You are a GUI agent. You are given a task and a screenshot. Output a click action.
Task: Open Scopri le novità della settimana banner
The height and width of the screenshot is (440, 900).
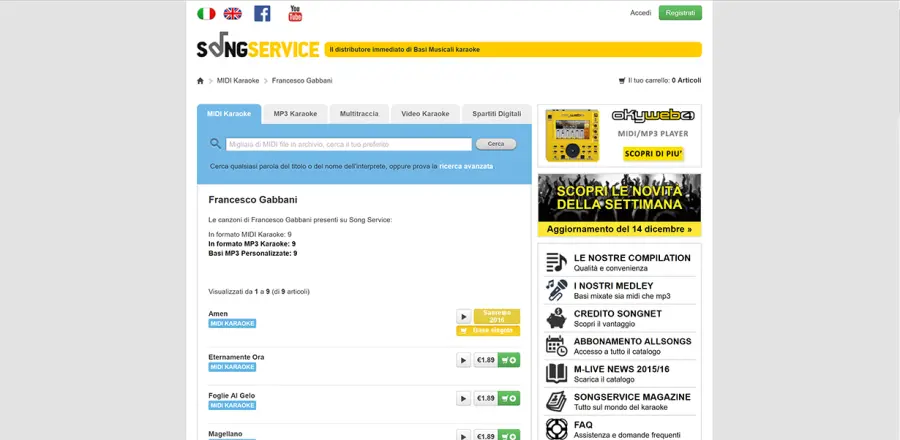619,198
